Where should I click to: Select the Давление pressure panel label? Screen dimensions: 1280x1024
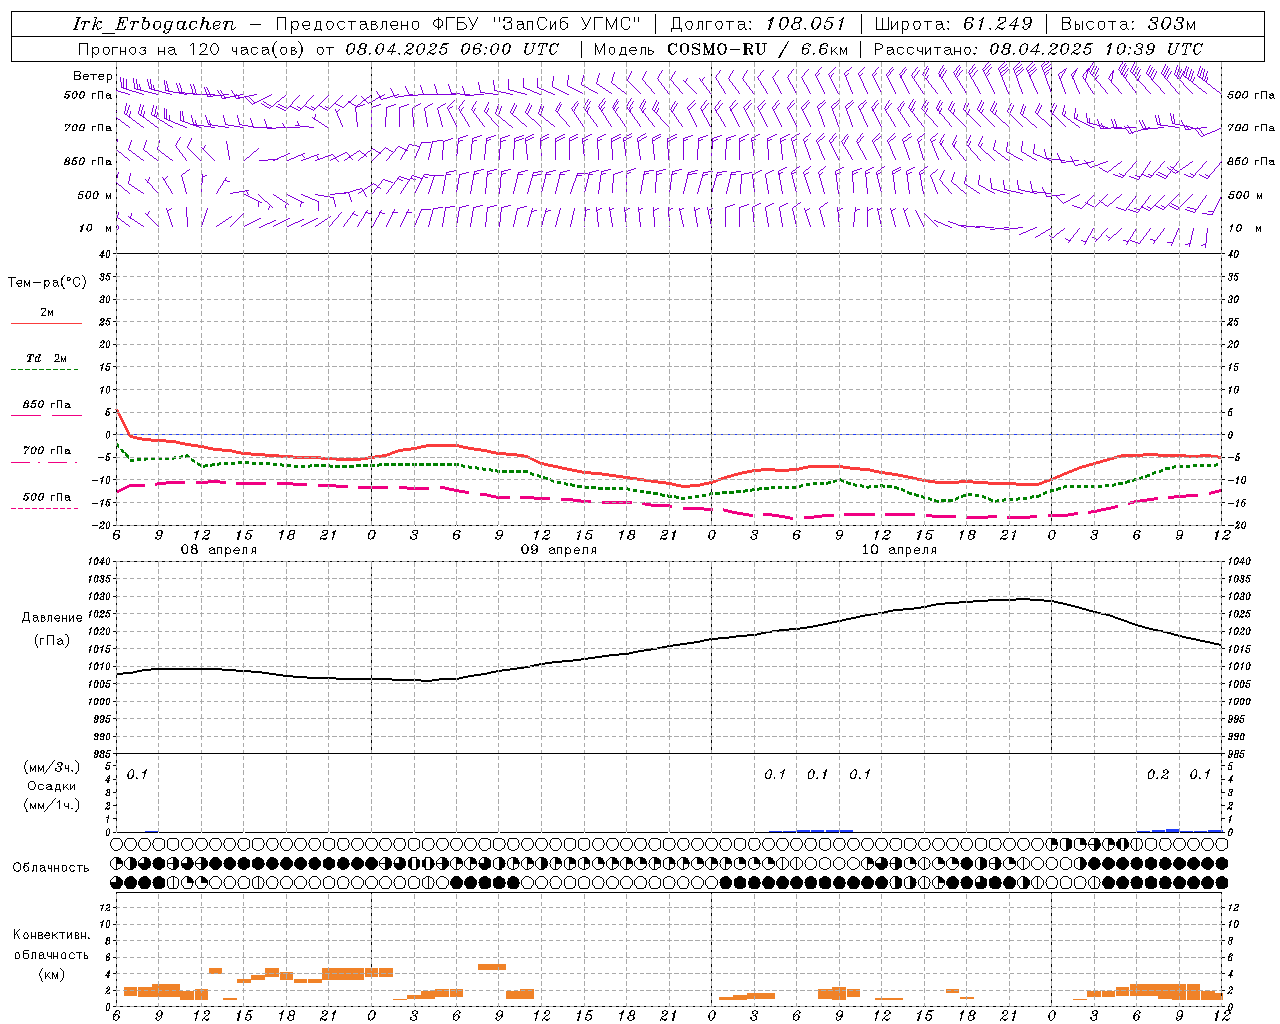coord(52,618)
